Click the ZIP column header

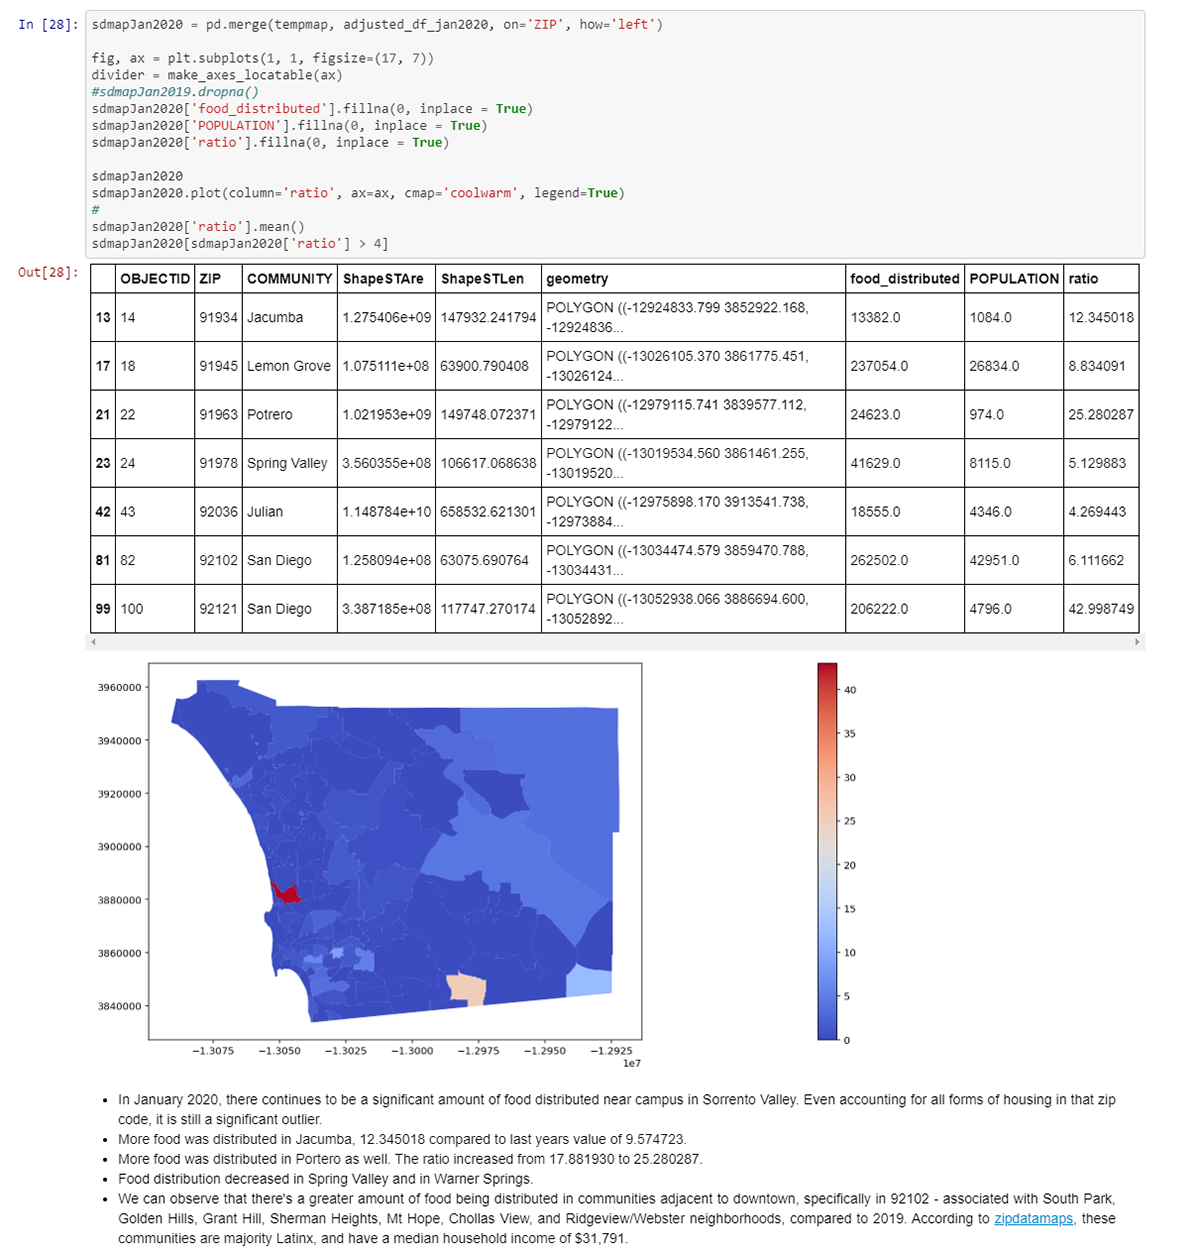pos(218,279)
